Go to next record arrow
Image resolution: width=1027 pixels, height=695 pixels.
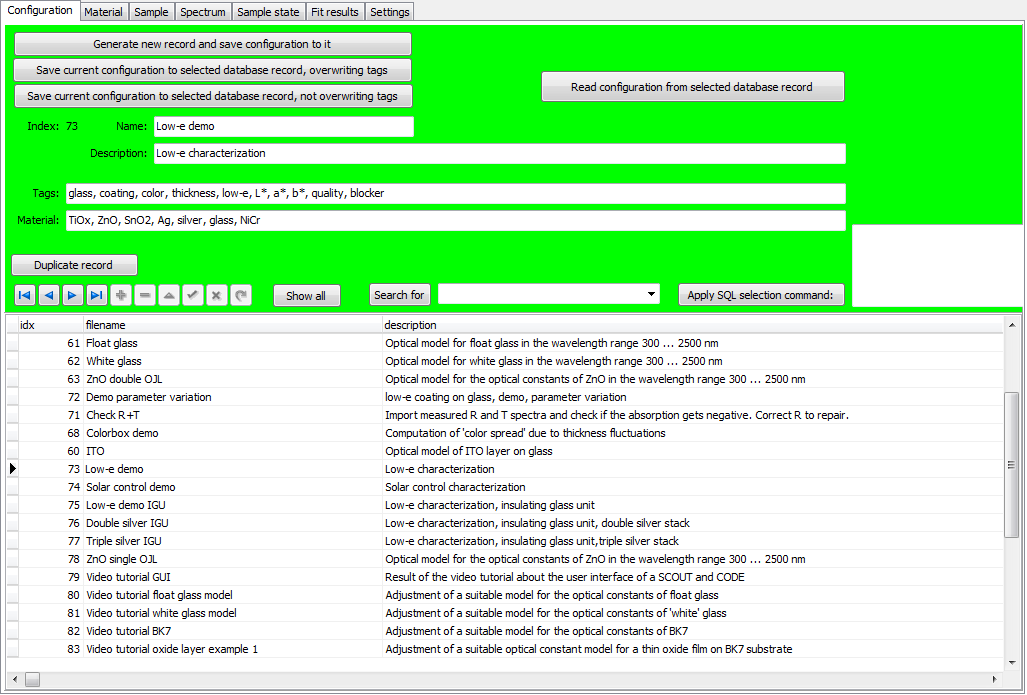72,295
